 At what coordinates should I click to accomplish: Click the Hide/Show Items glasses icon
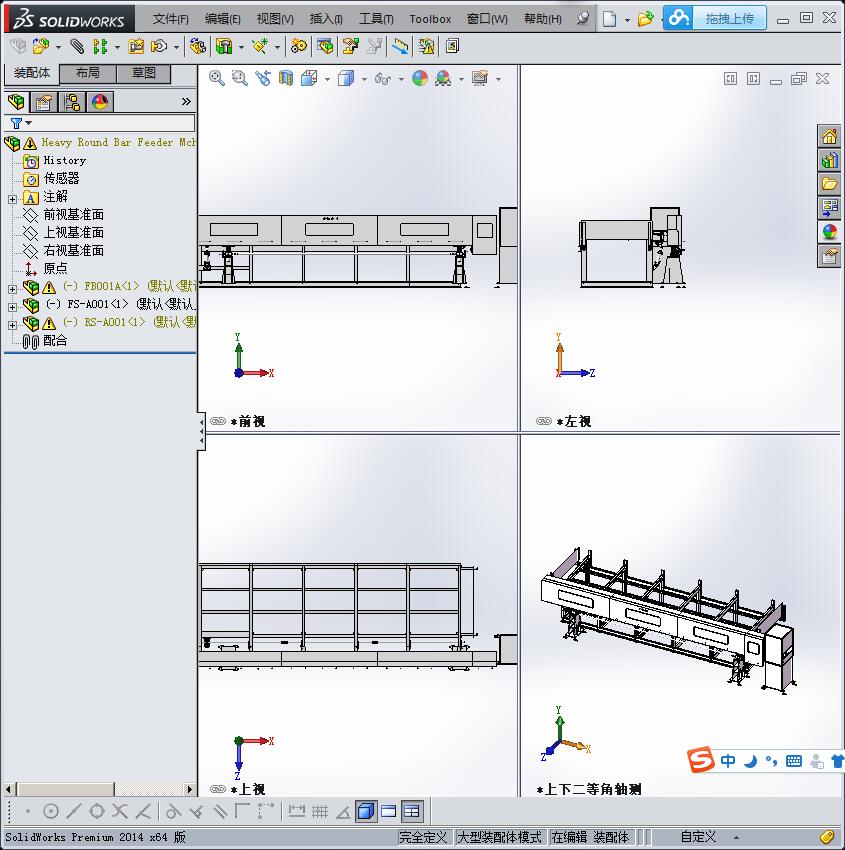click(383, 79)
